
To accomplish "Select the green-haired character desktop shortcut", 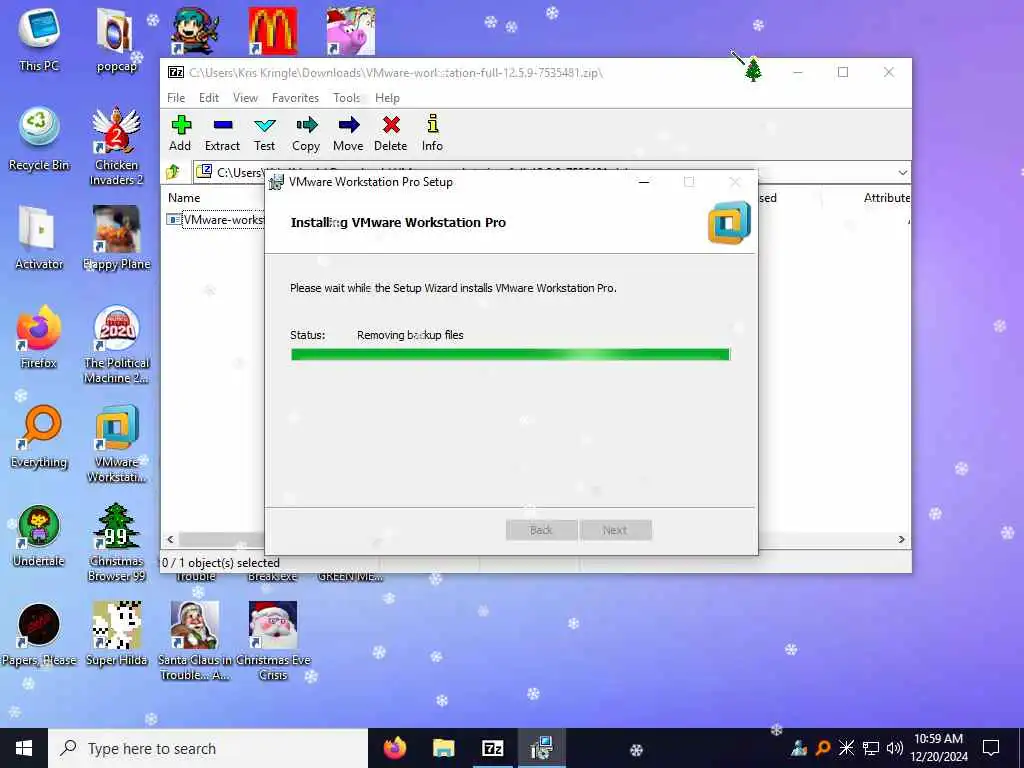I will 195,31.
